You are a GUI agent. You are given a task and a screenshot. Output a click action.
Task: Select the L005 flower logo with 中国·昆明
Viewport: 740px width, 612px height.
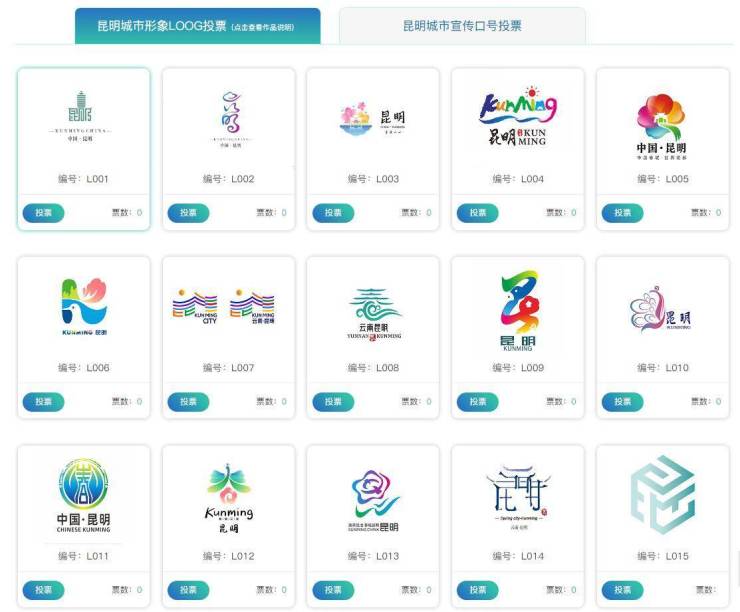[x=662, y=126]
